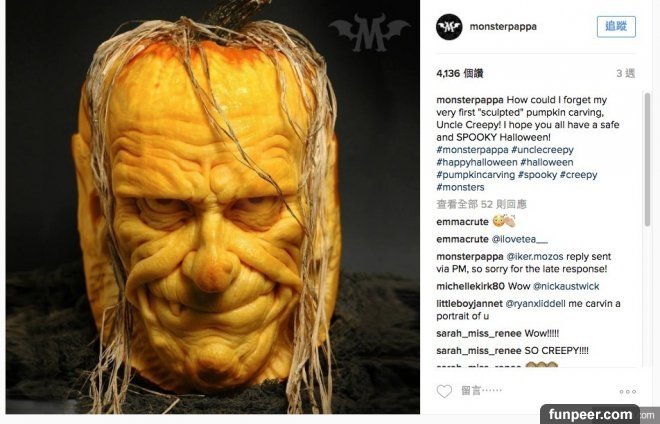
Task: Click the comments panel scrollbar
Action: click(647, 160)
